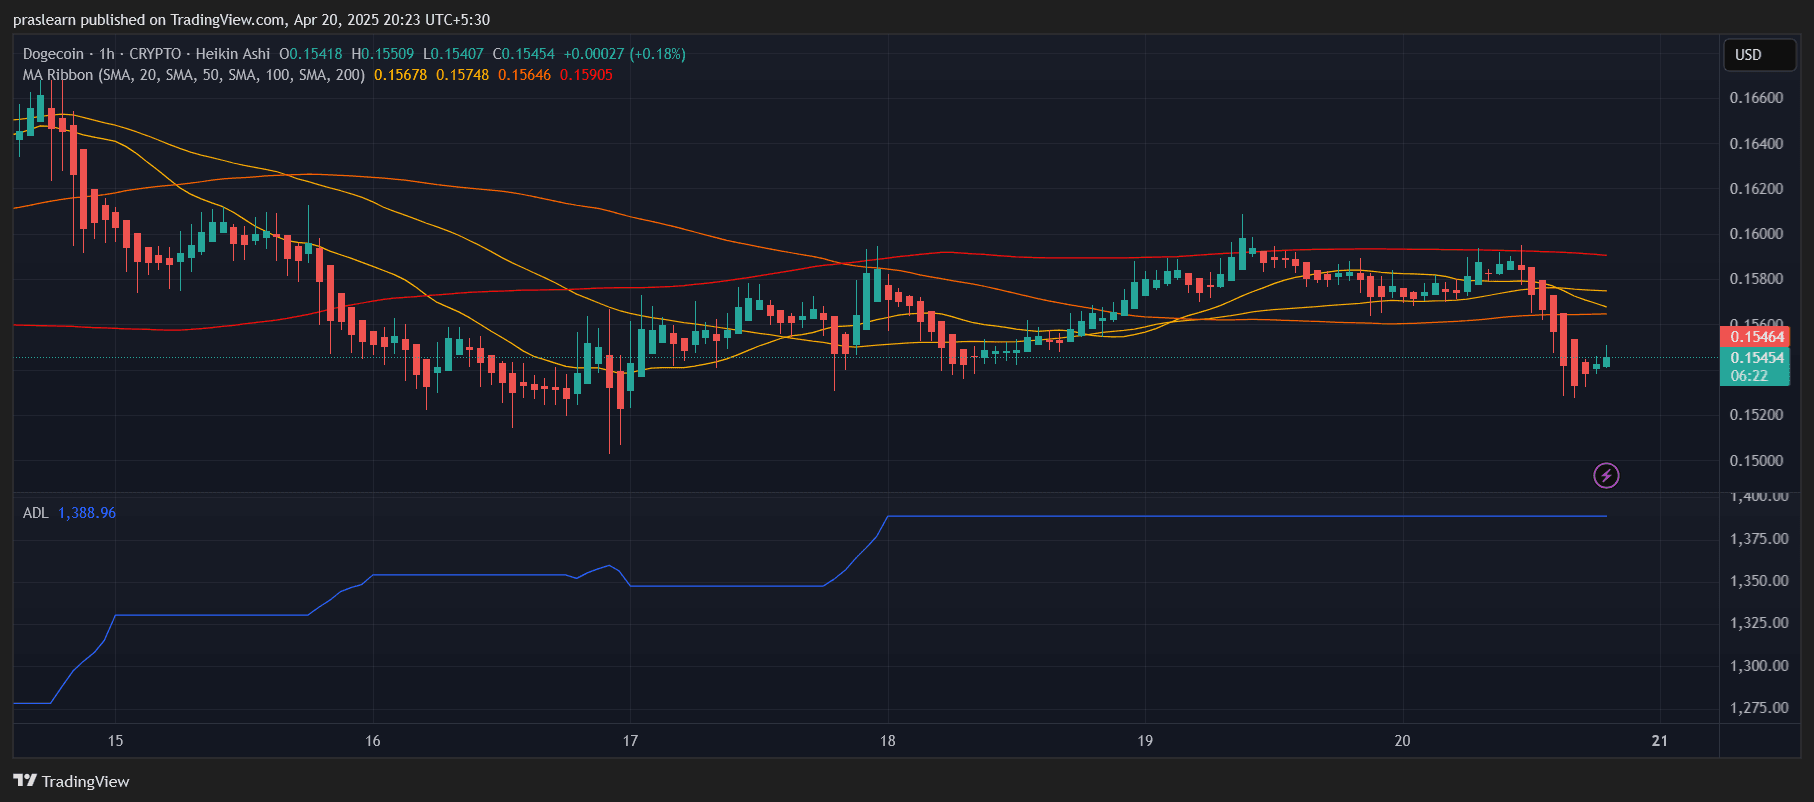This screenshot has height=802, width=1814.
Task: Click the red 0.15464 price label
Action: pos(1756,337)
